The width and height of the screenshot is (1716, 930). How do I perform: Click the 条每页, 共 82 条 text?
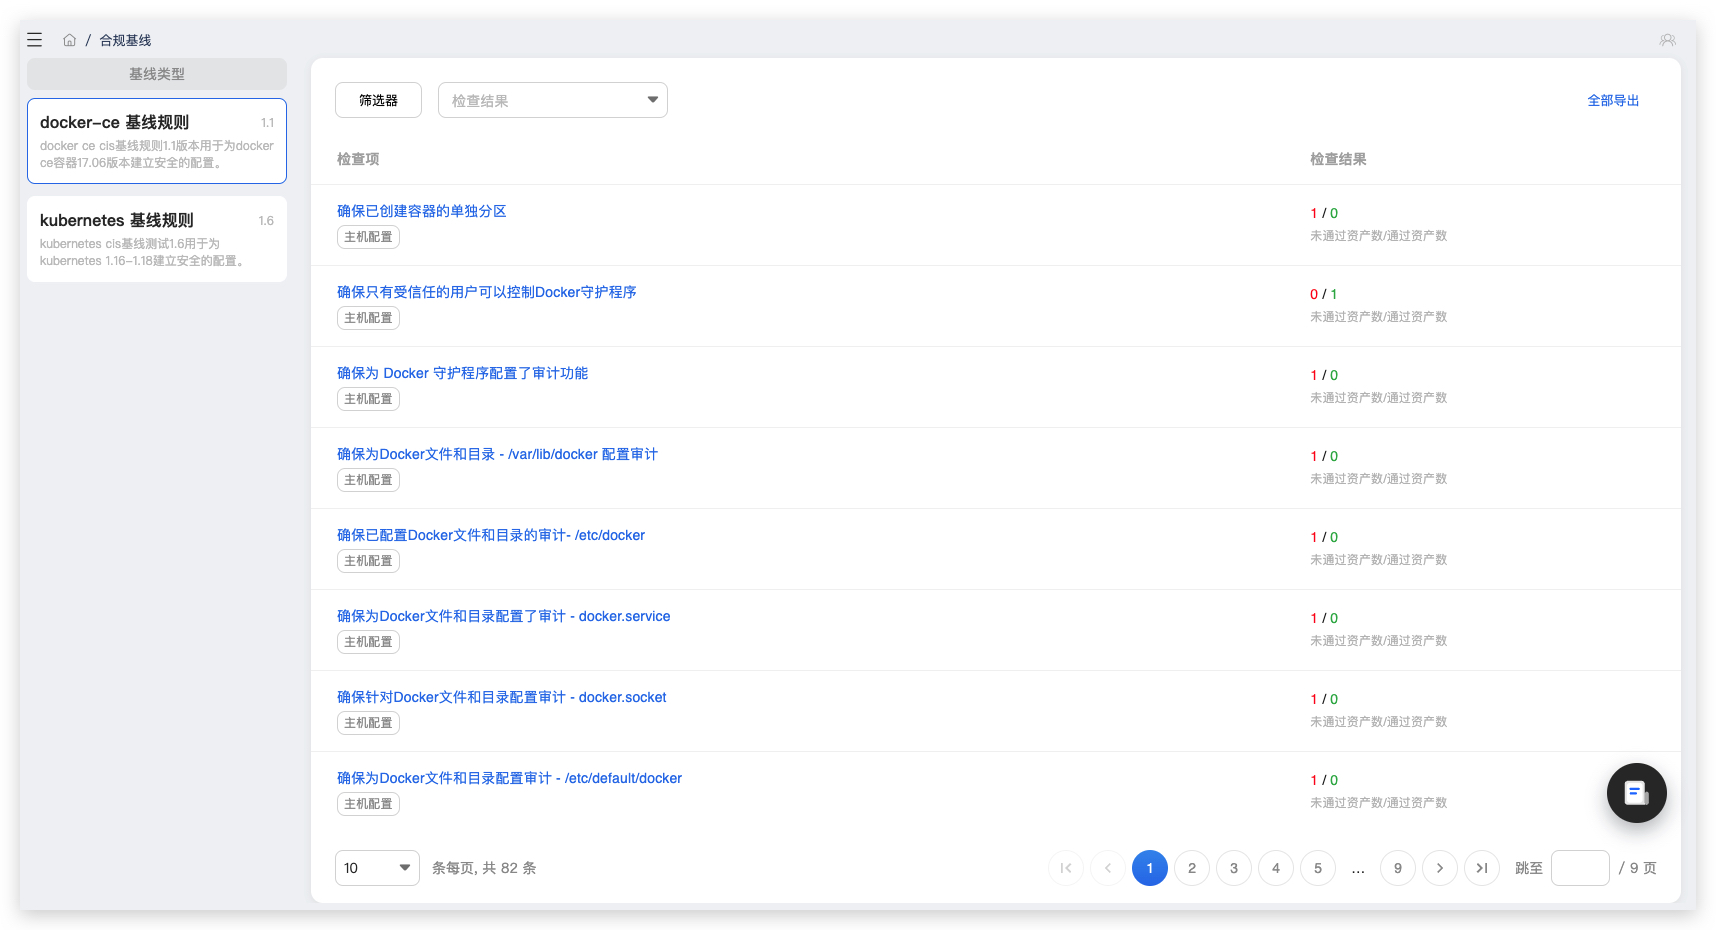point(484,868)
